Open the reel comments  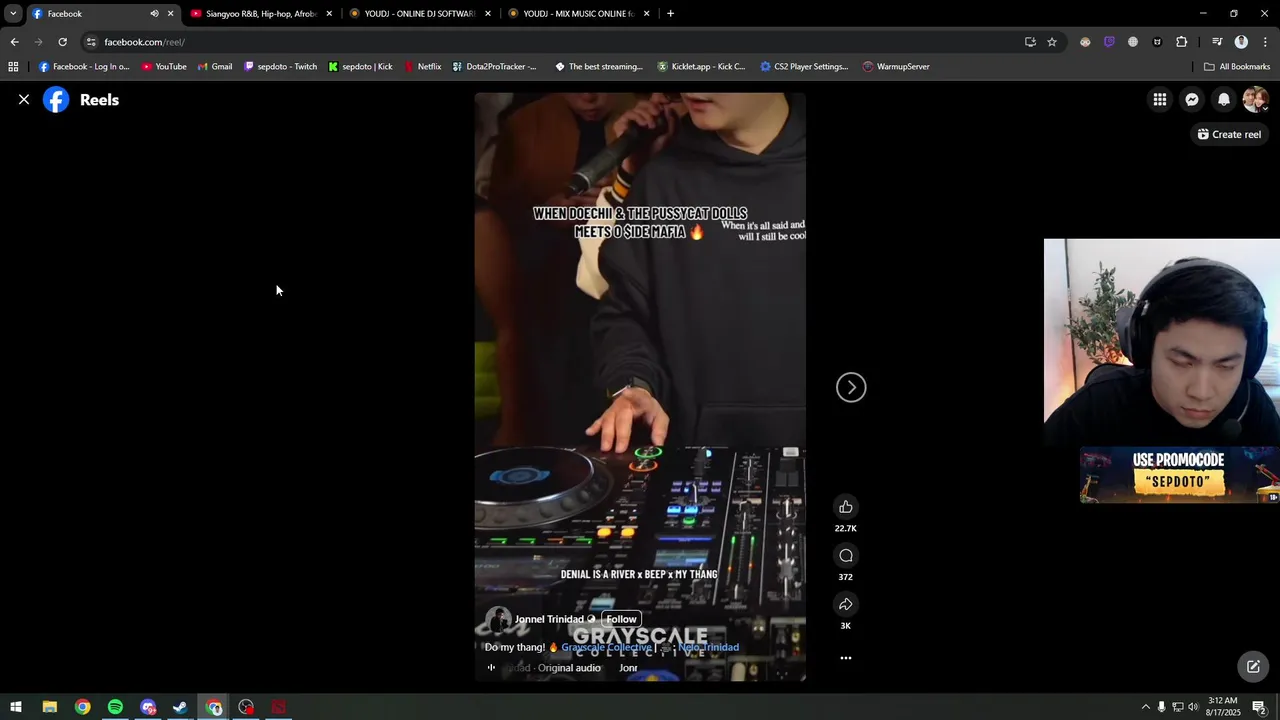pos(846,556)
